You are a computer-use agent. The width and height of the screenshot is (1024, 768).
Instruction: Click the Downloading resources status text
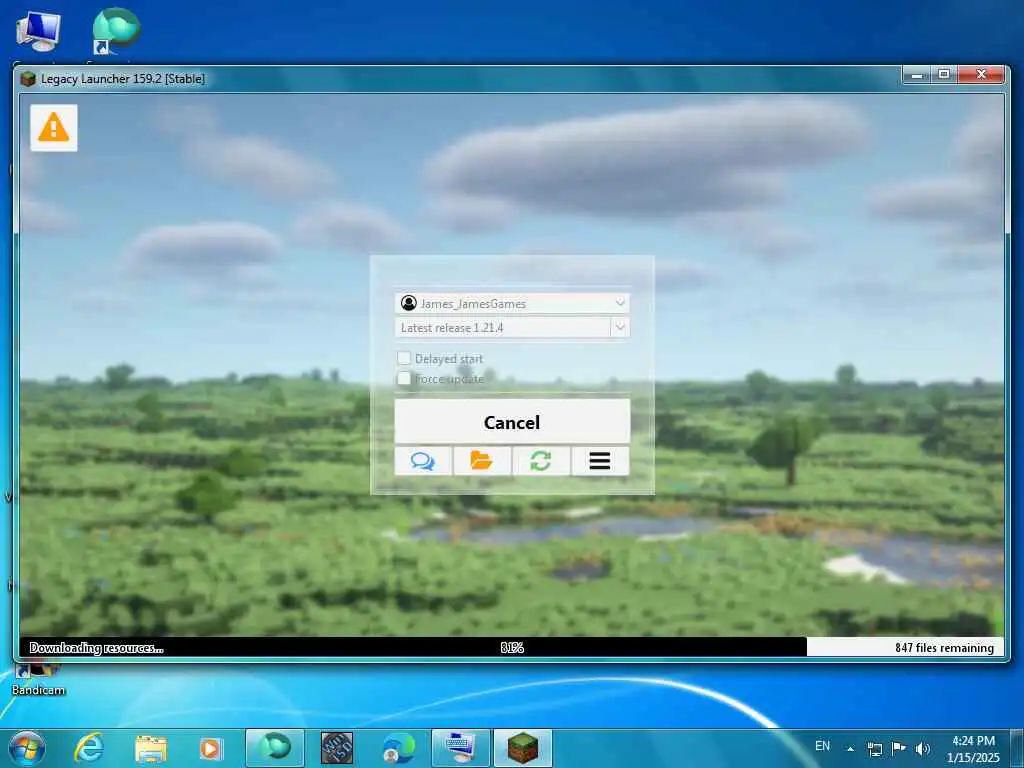(x=97, y=648)
